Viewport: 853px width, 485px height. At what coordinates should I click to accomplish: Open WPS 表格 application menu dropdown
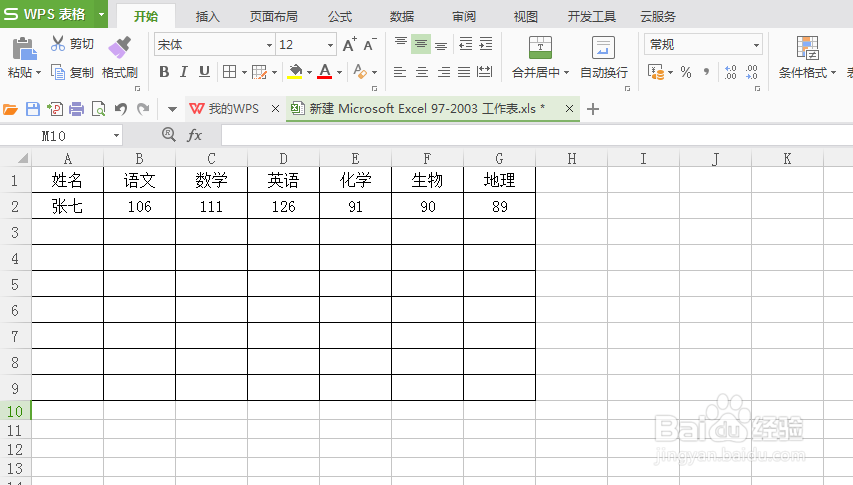(x=101, y=15)
